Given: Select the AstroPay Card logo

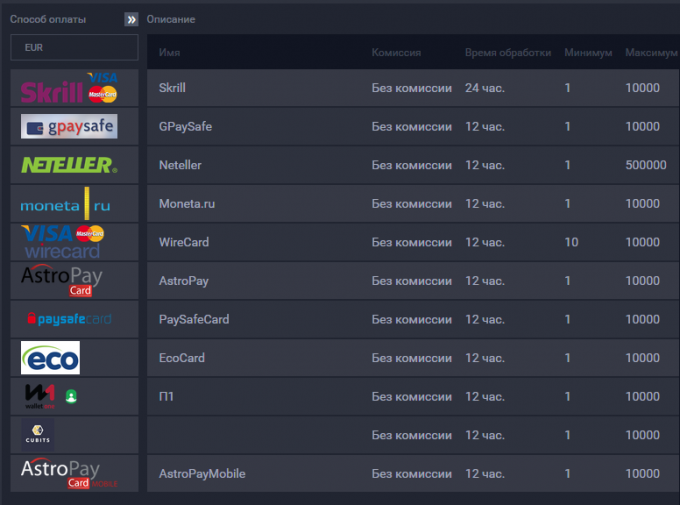Looking at the screenshot, I should coord(62,281).
